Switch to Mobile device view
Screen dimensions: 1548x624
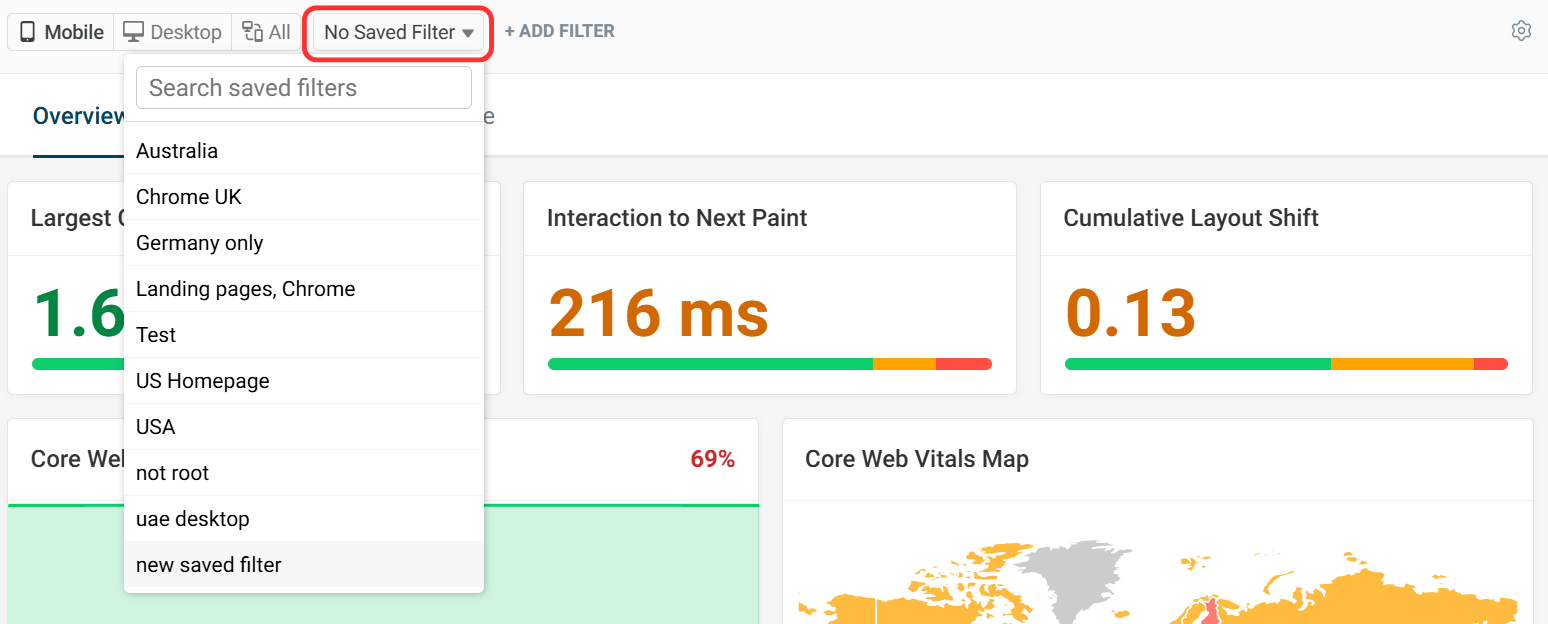coord(61,32)
